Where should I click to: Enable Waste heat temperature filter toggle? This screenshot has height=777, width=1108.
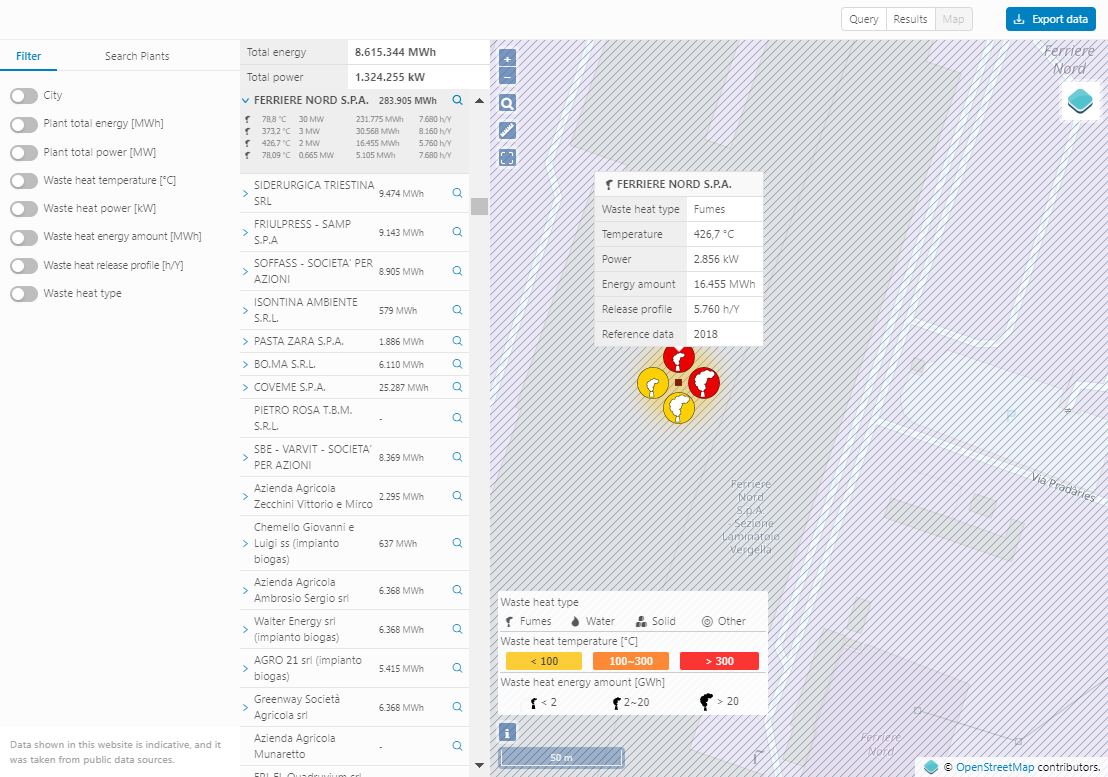24,181
